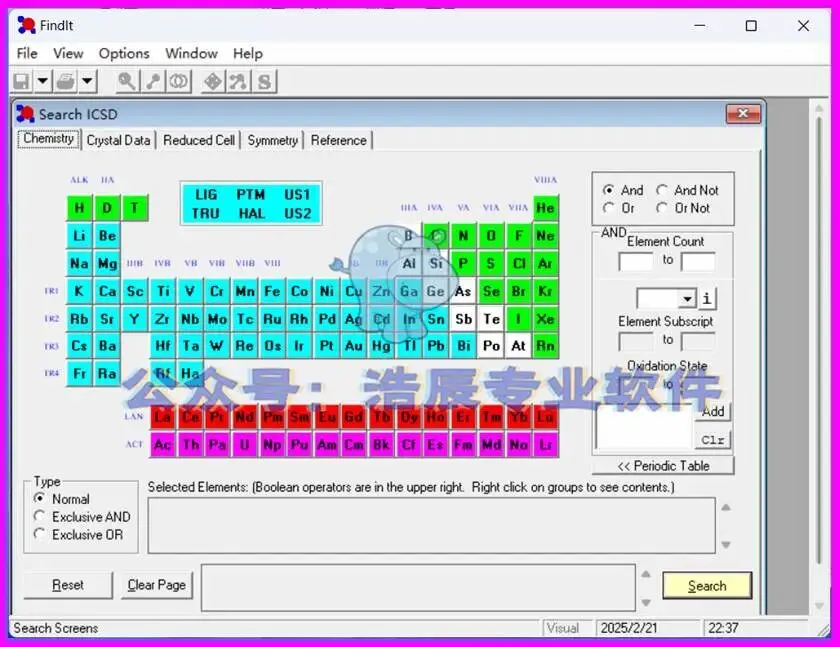Open the save button dropdown arrow

click(x=42, y=81)
